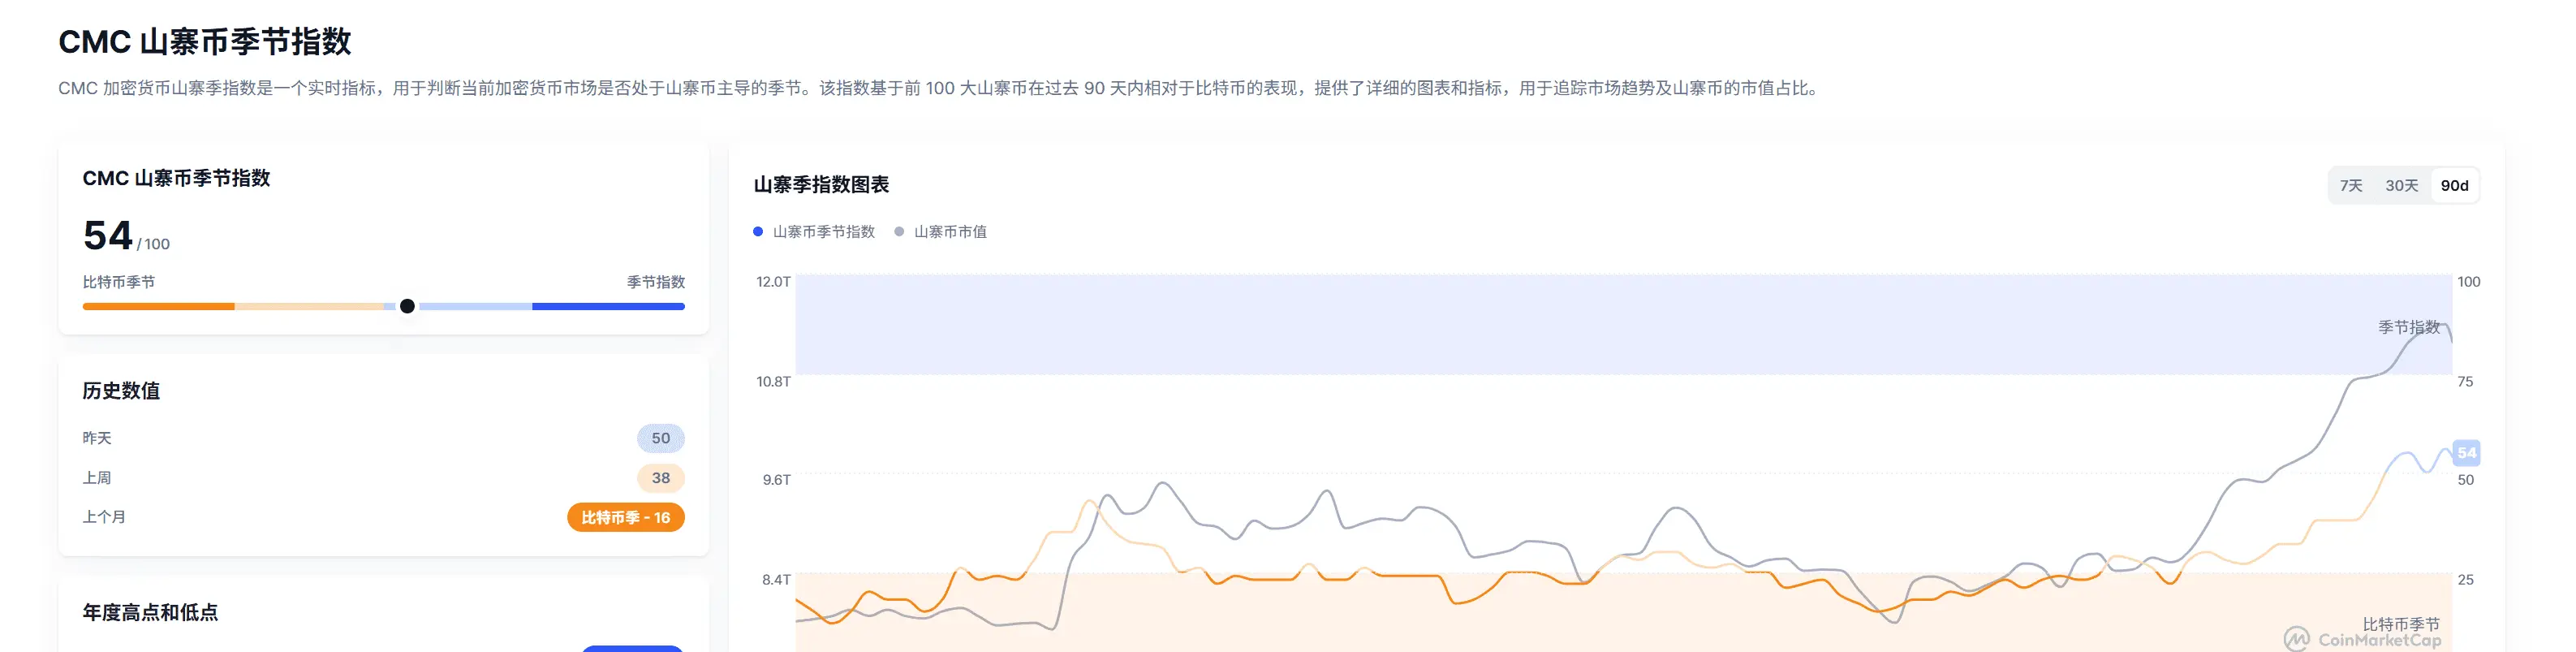Click the orange 比特币季节 bar segment
The height and width of the screenshot is (652, 2576).
159,306
